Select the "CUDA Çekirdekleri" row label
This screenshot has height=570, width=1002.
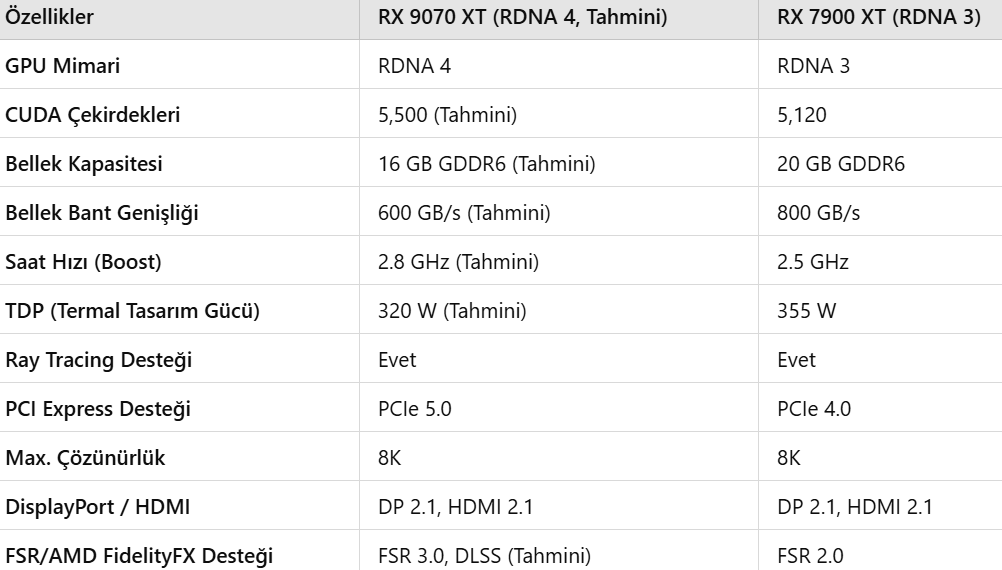click(92, 115)
